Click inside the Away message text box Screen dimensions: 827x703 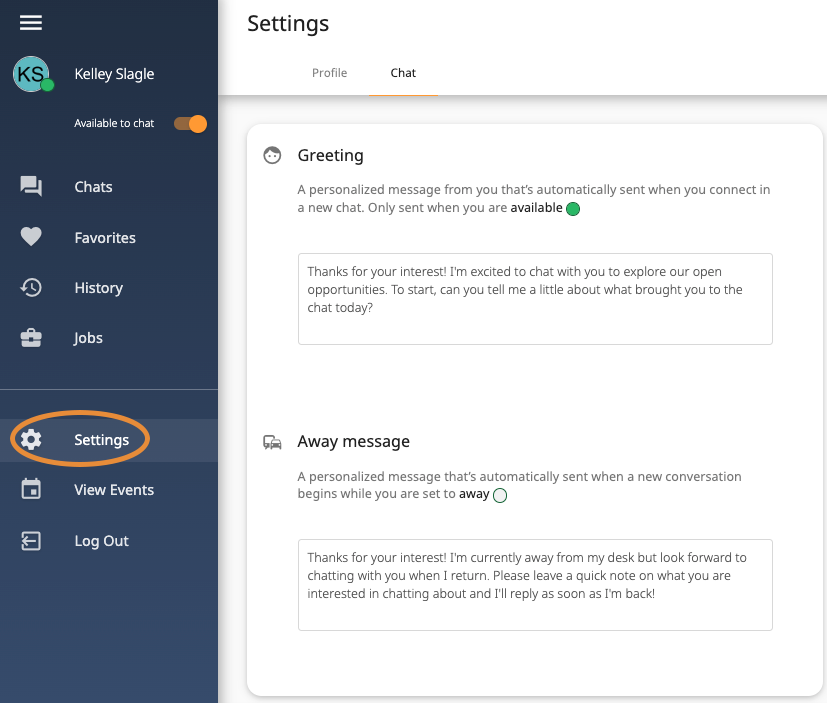tap(535, 585)
